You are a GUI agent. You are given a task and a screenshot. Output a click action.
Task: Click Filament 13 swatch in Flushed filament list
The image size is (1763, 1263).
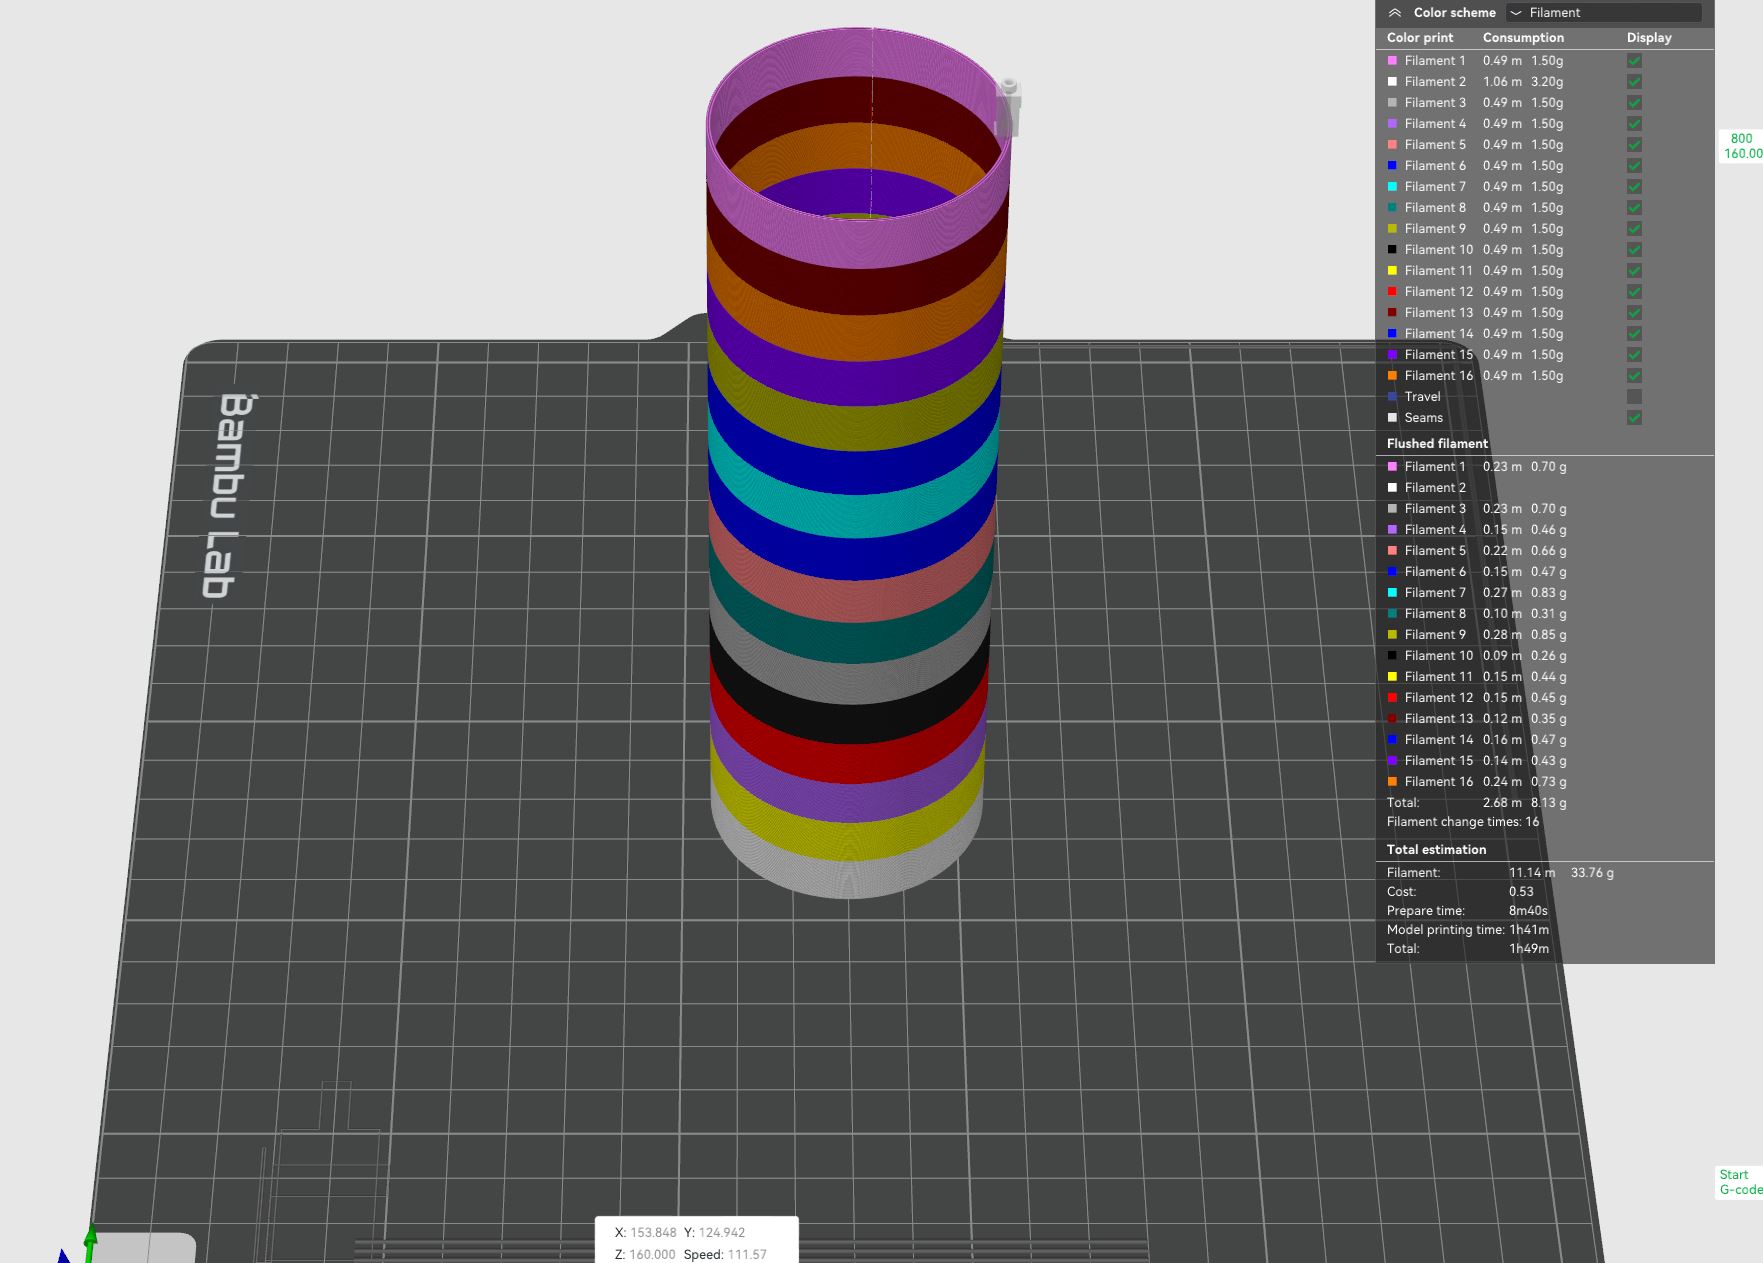(1392, 719)
